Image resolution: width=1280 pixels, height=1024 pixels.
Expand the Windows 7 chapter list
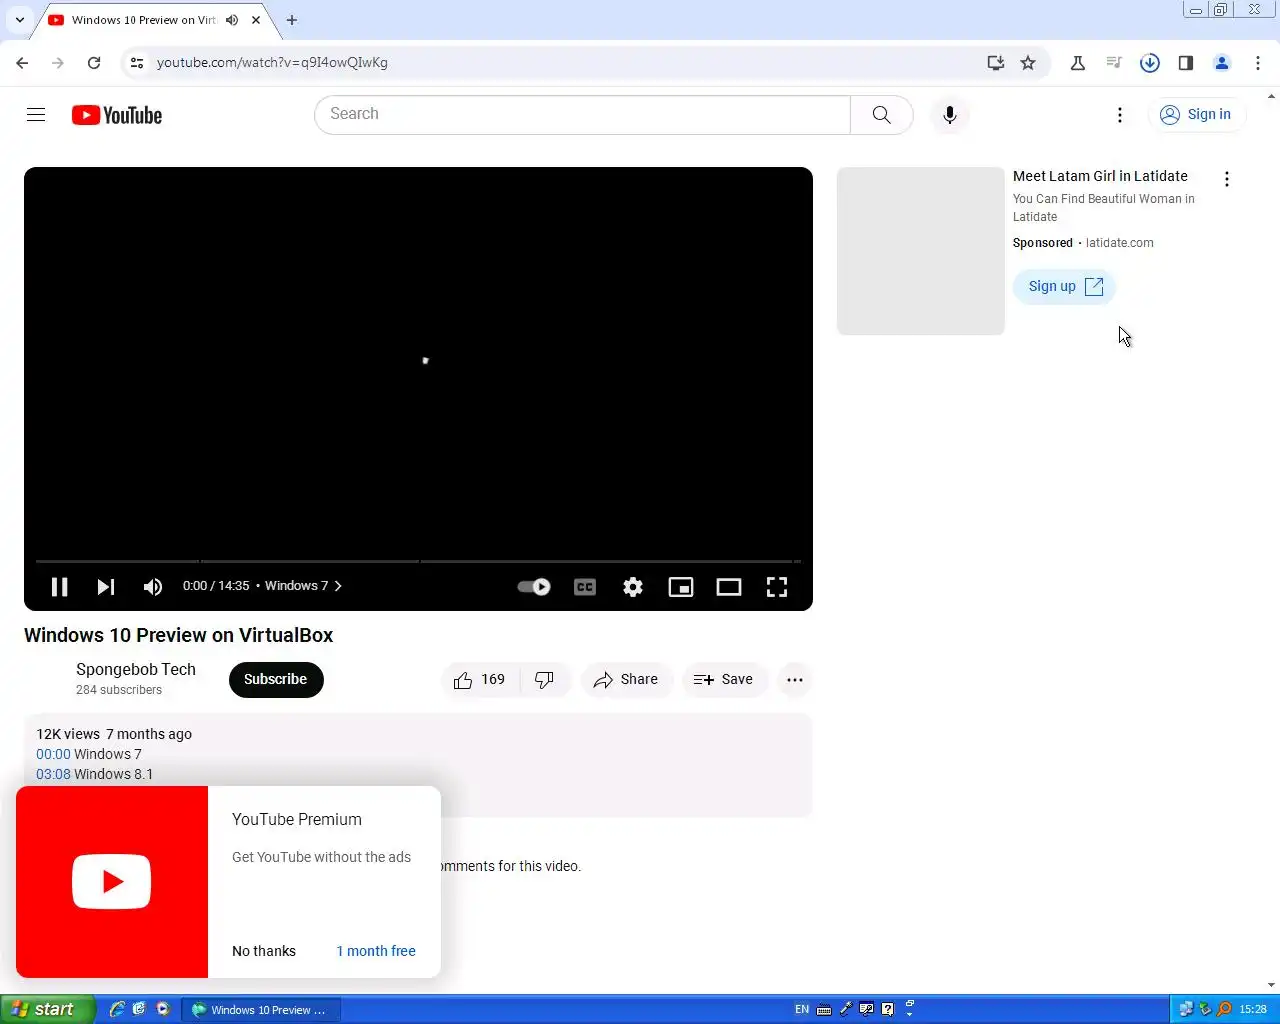pyautogui.click(x=304, y=586)
